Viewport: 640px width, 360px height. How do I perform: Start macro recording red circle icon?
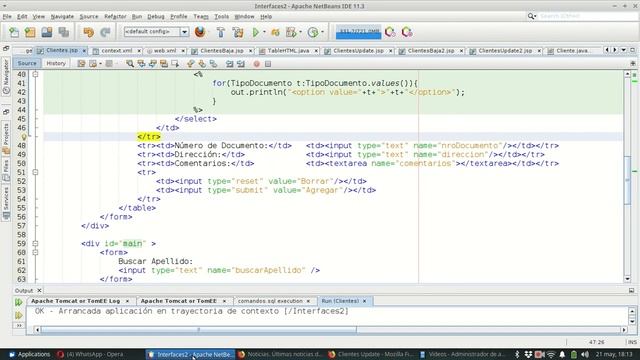coord(256,64)
